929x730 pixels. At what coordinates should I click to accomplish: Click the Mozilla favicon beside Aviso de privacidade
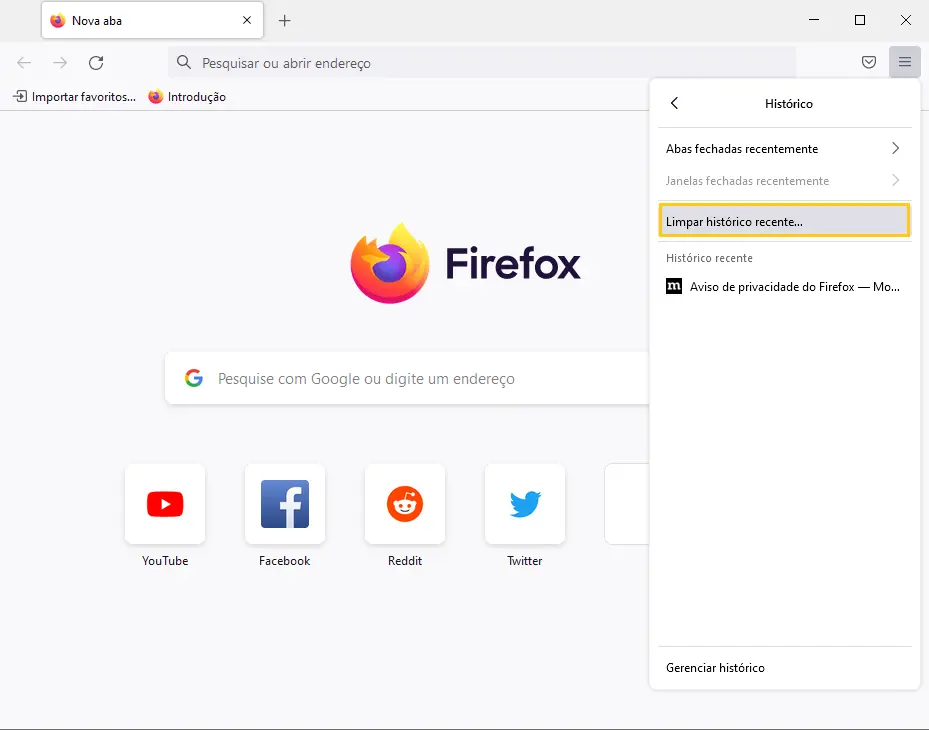pyautogui.click(x=674, y=286)
